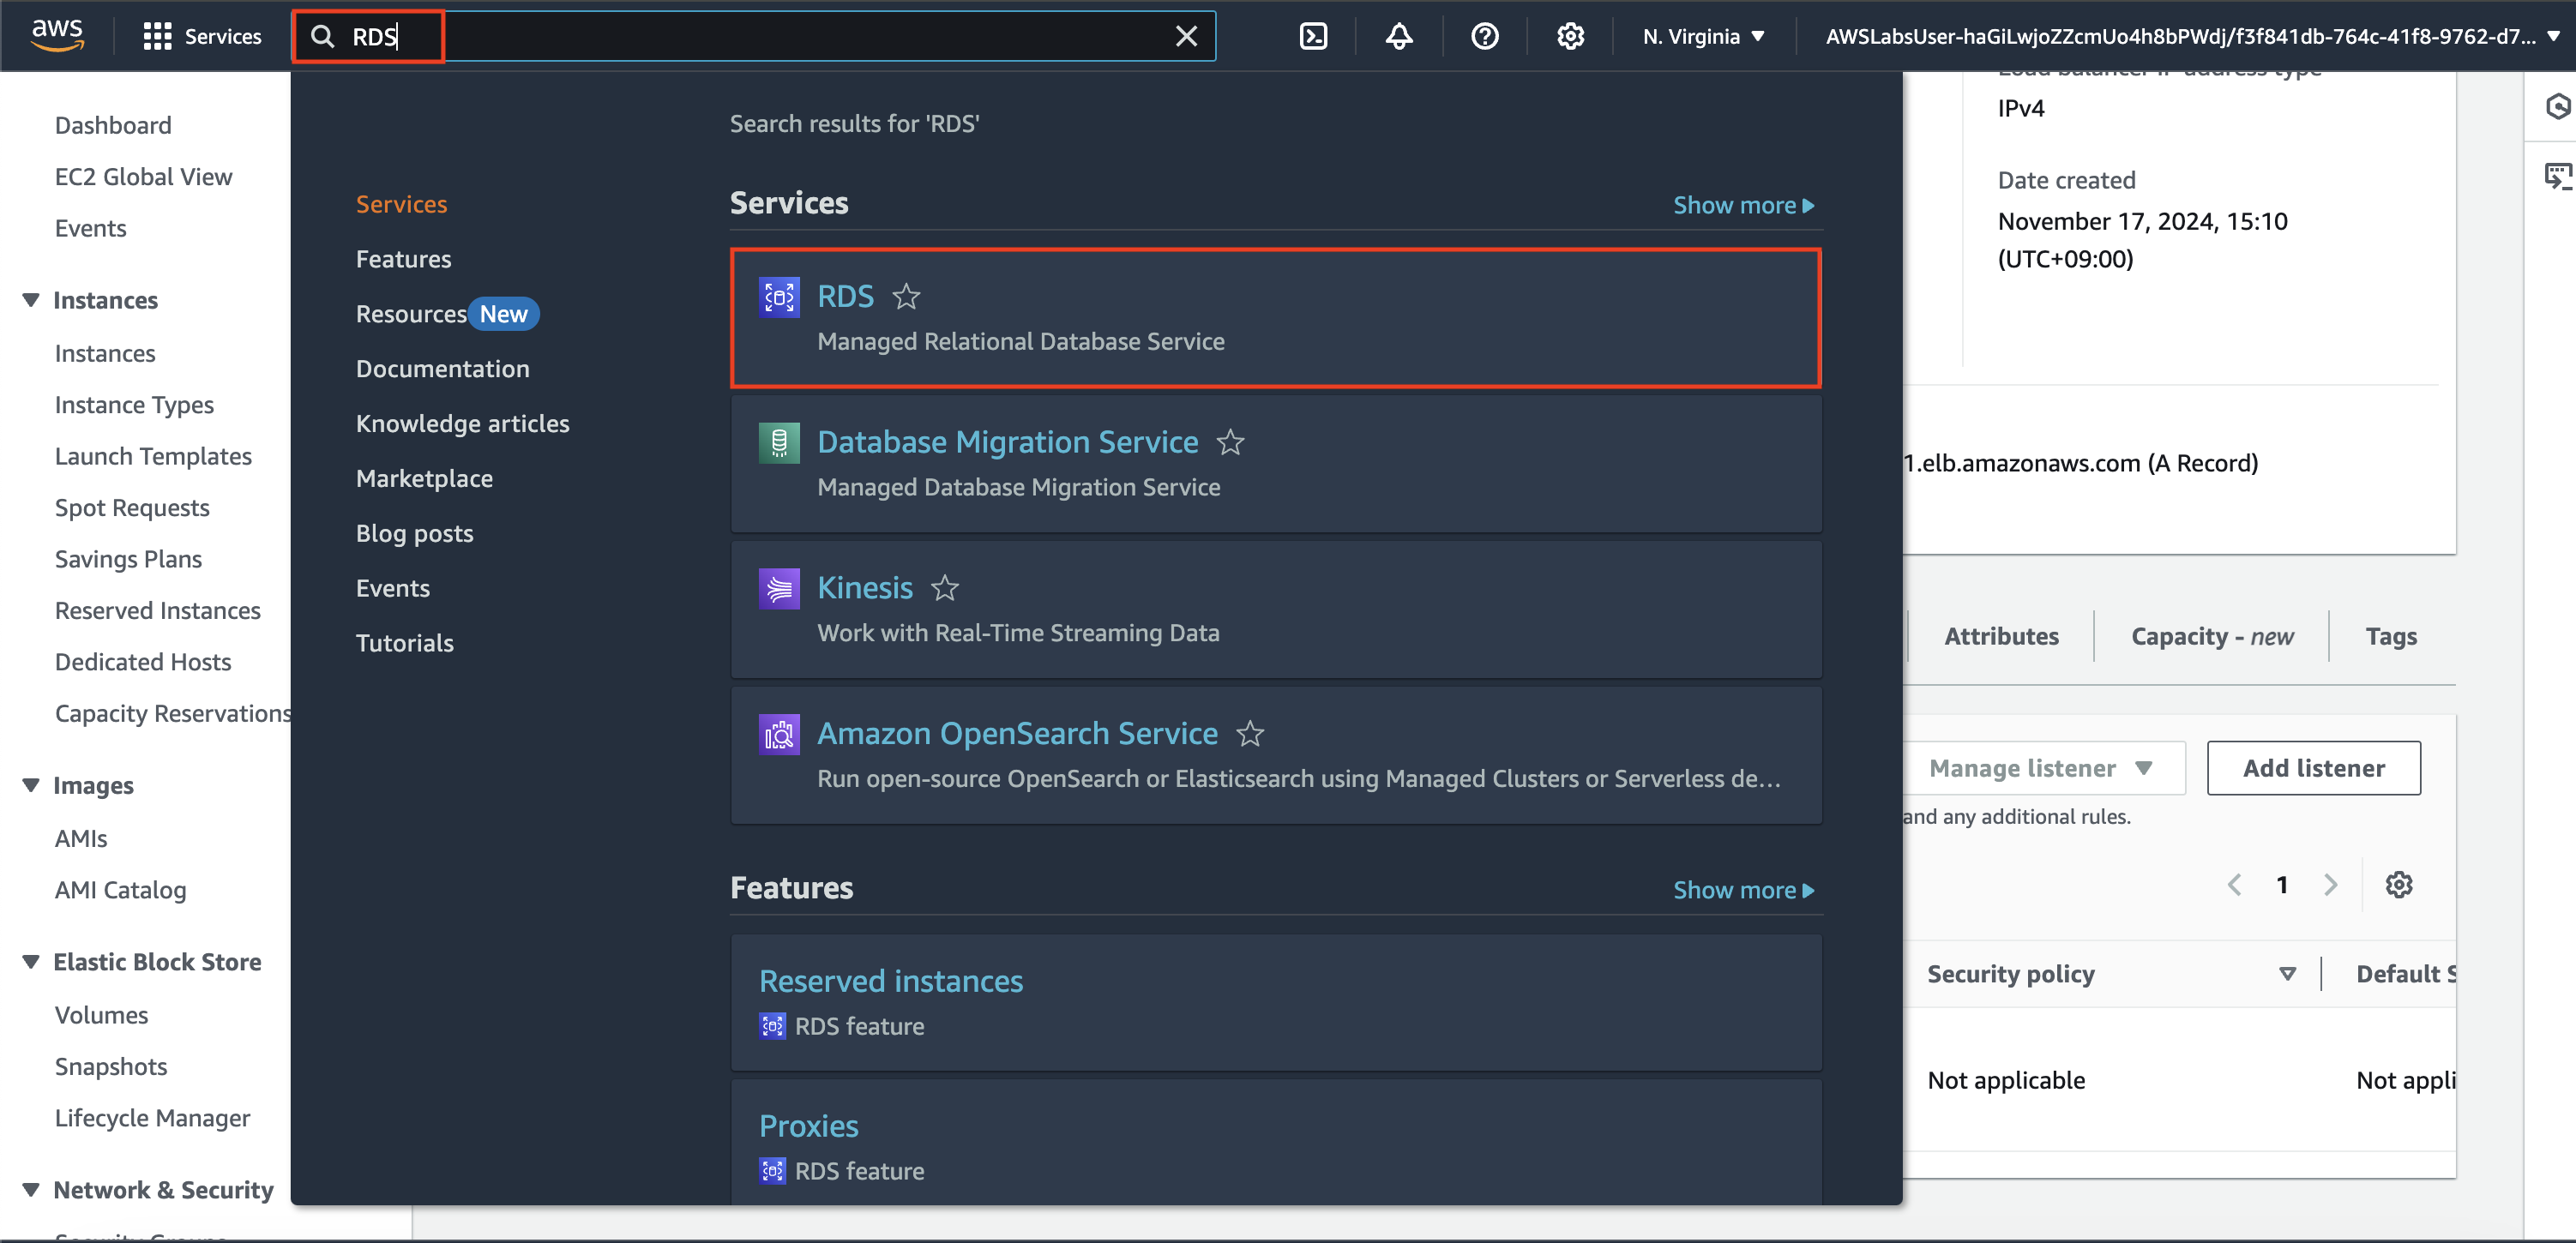The width and height of the screenshot is (2576, 1243).
Task: Open the CloudShell terminal icon
Action: [1313, 36]
